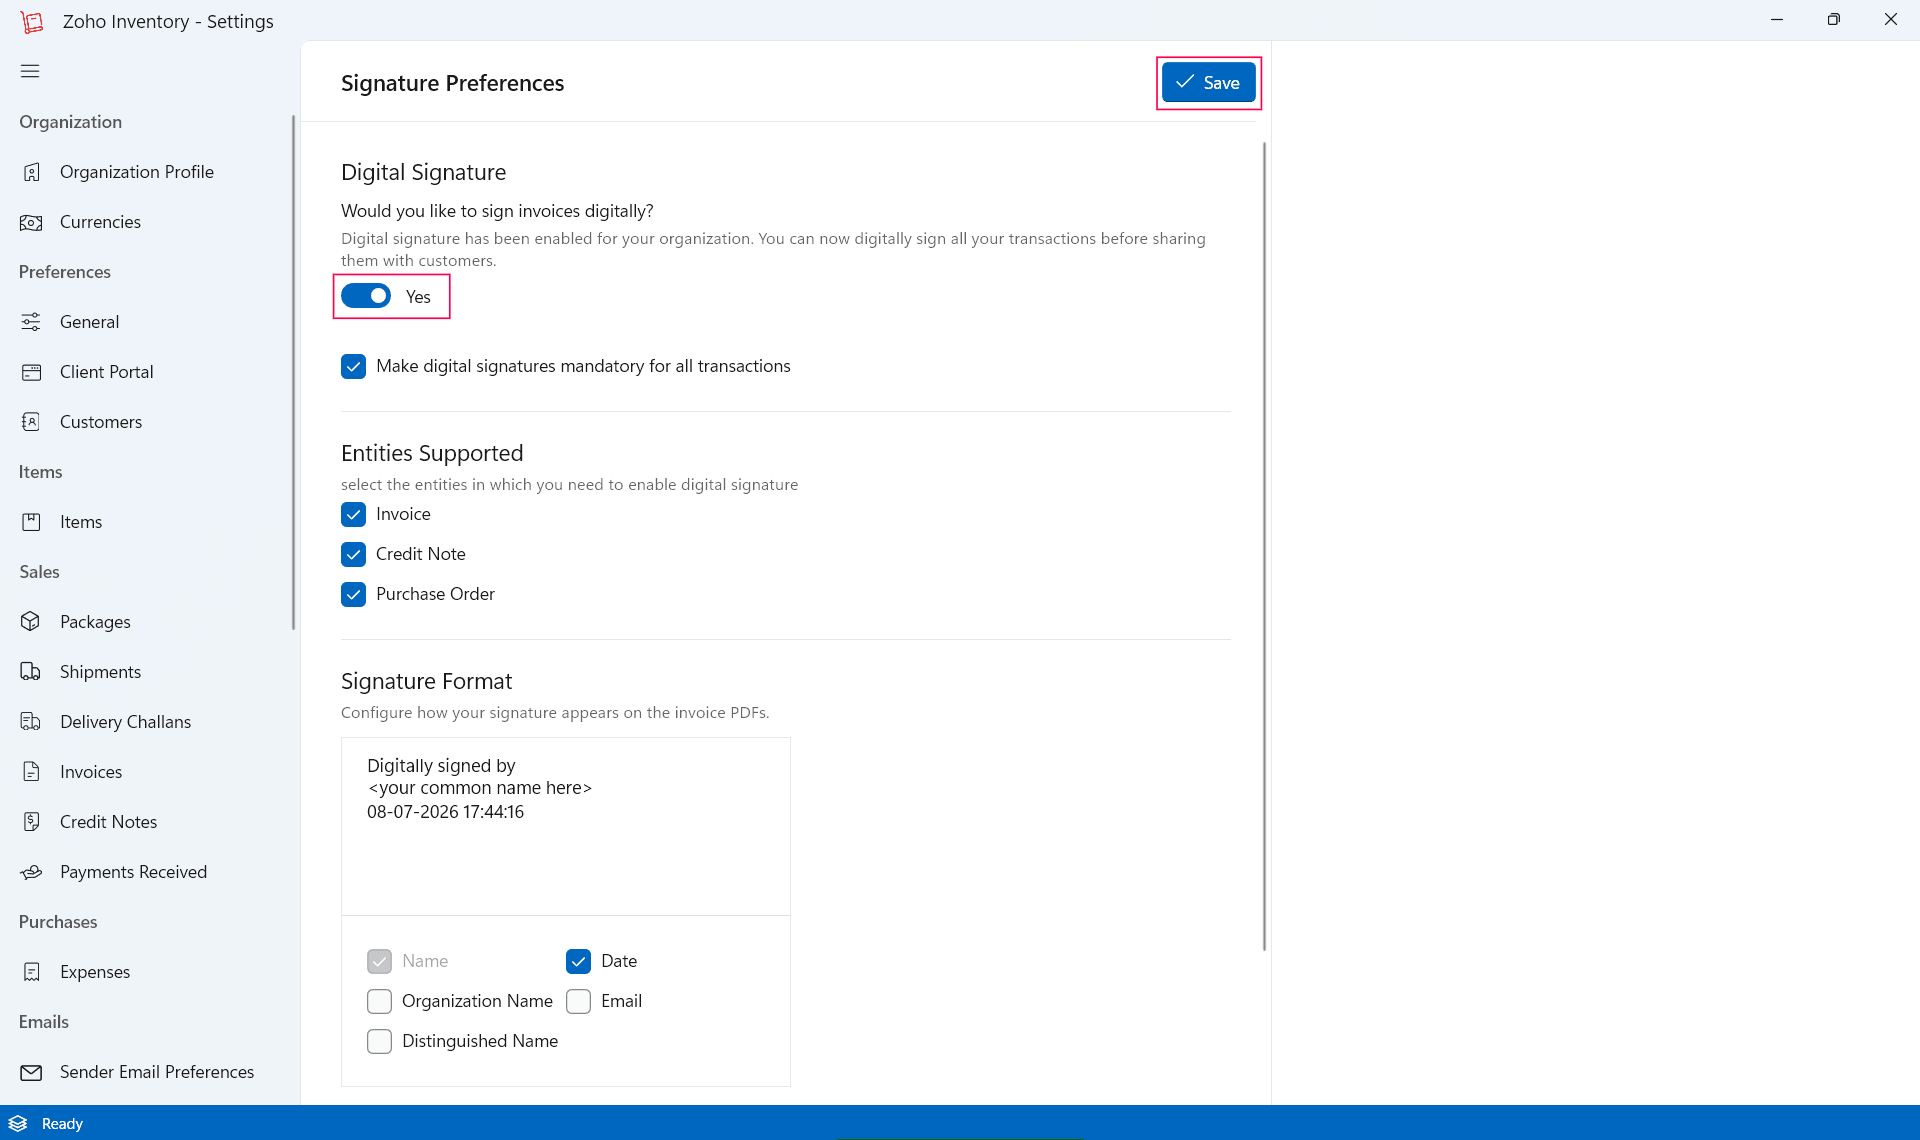Image resolution: width=1920 pixels, height=1140 pixels.
Task: Open the hamburger navigation menu
Action: point(30,71)
